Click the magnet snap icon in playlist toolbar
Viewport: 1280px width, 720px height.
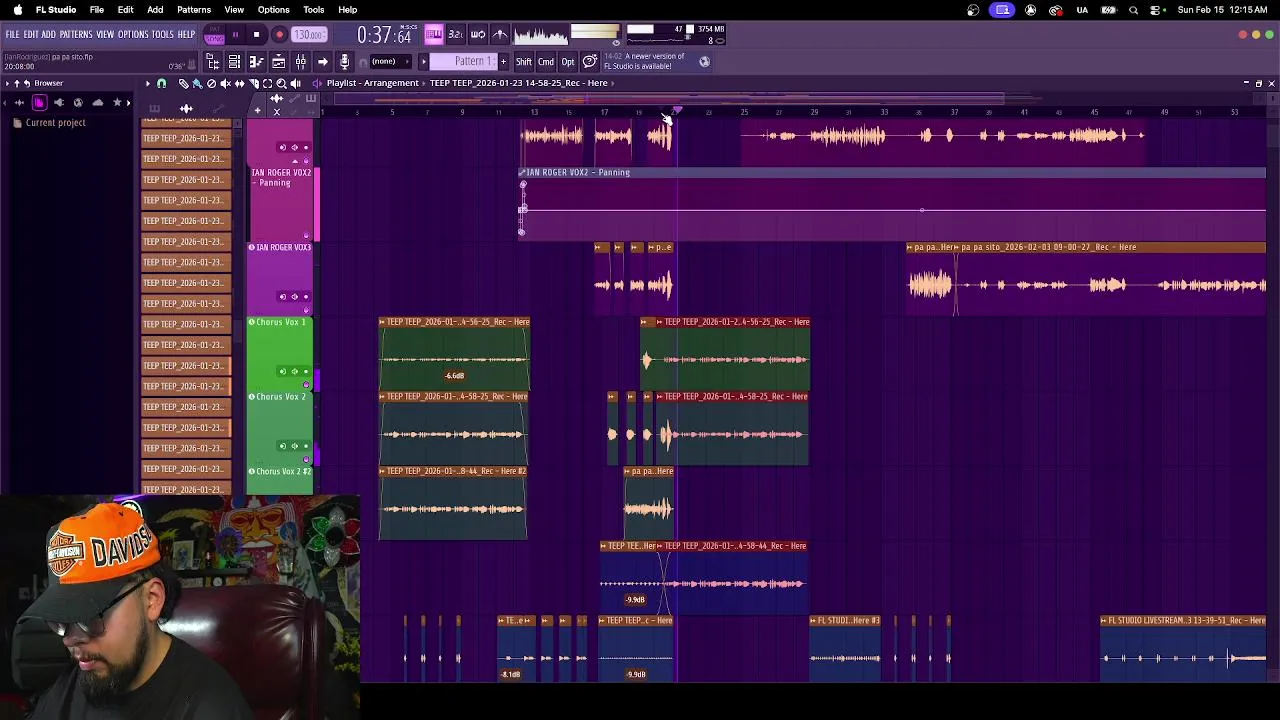point(161,83)
